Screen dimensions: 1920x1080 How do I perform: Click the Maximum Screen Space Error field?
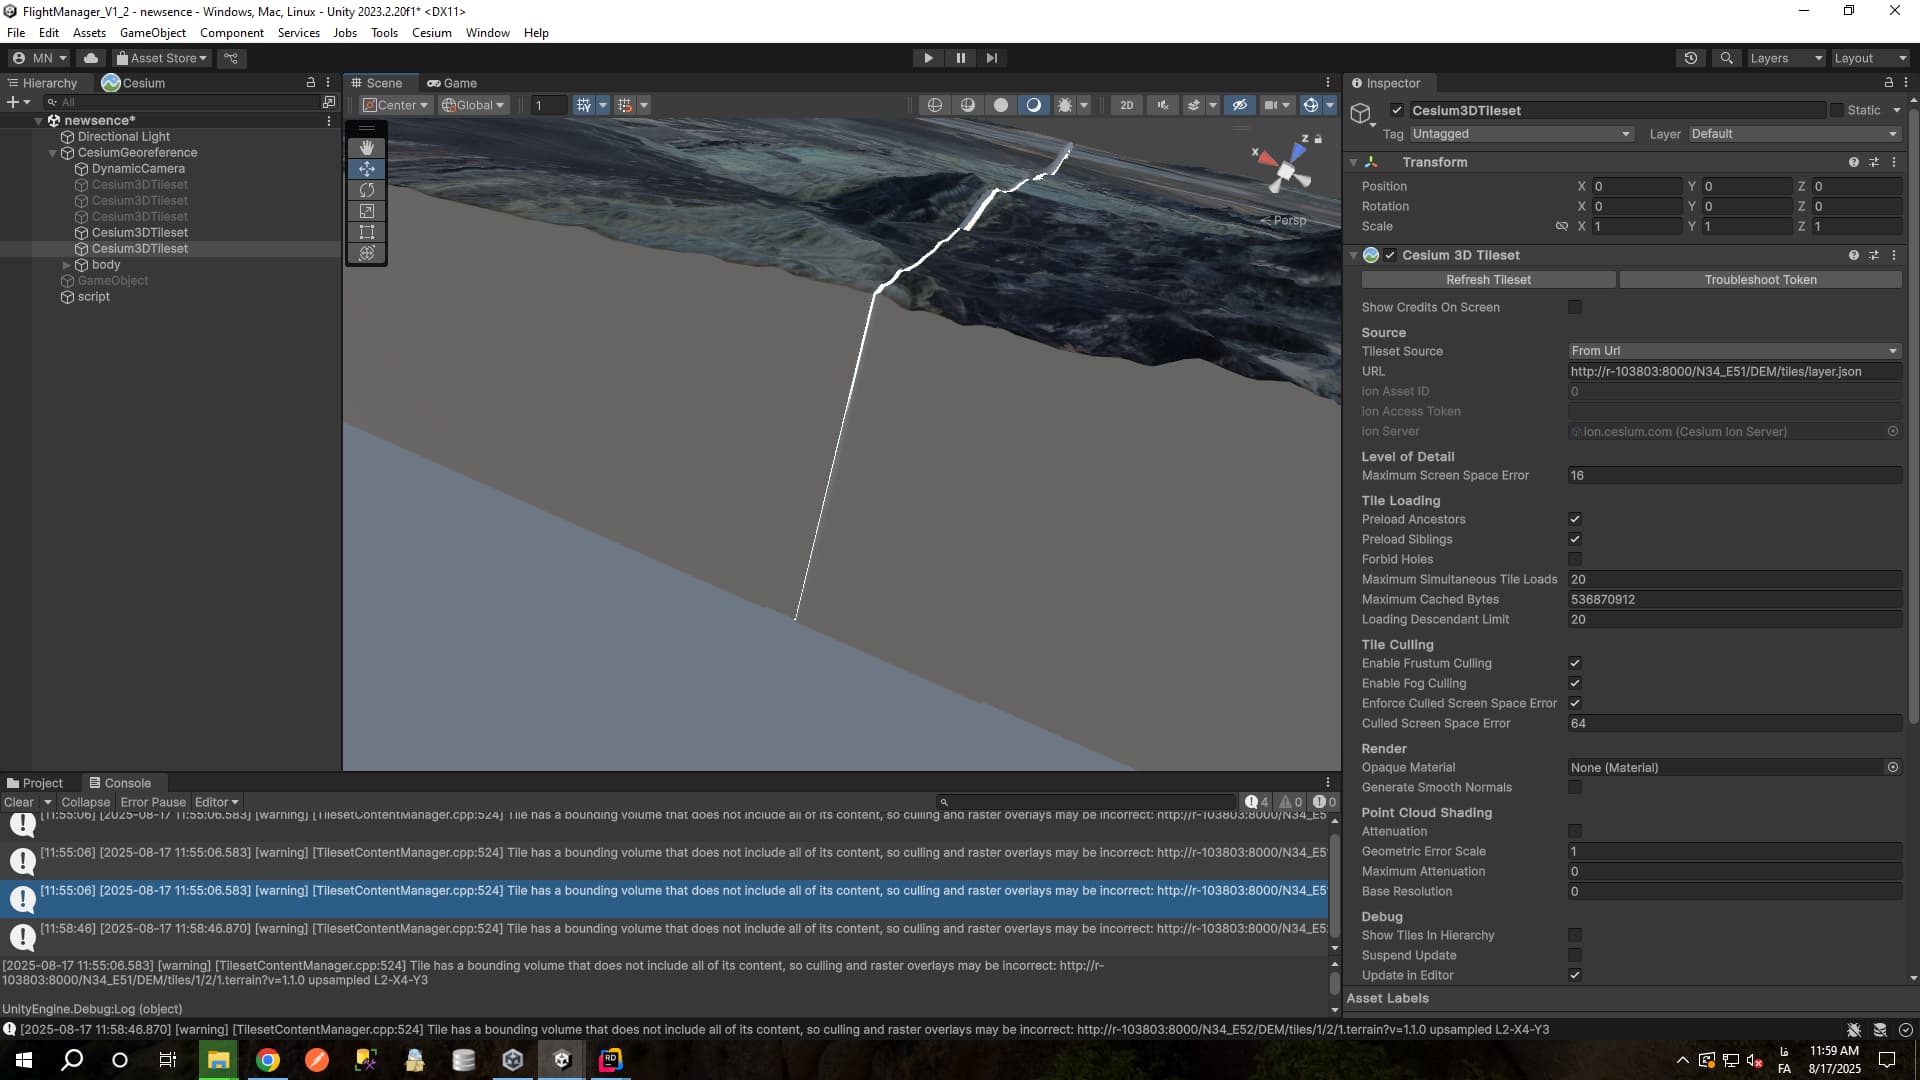1733,475
